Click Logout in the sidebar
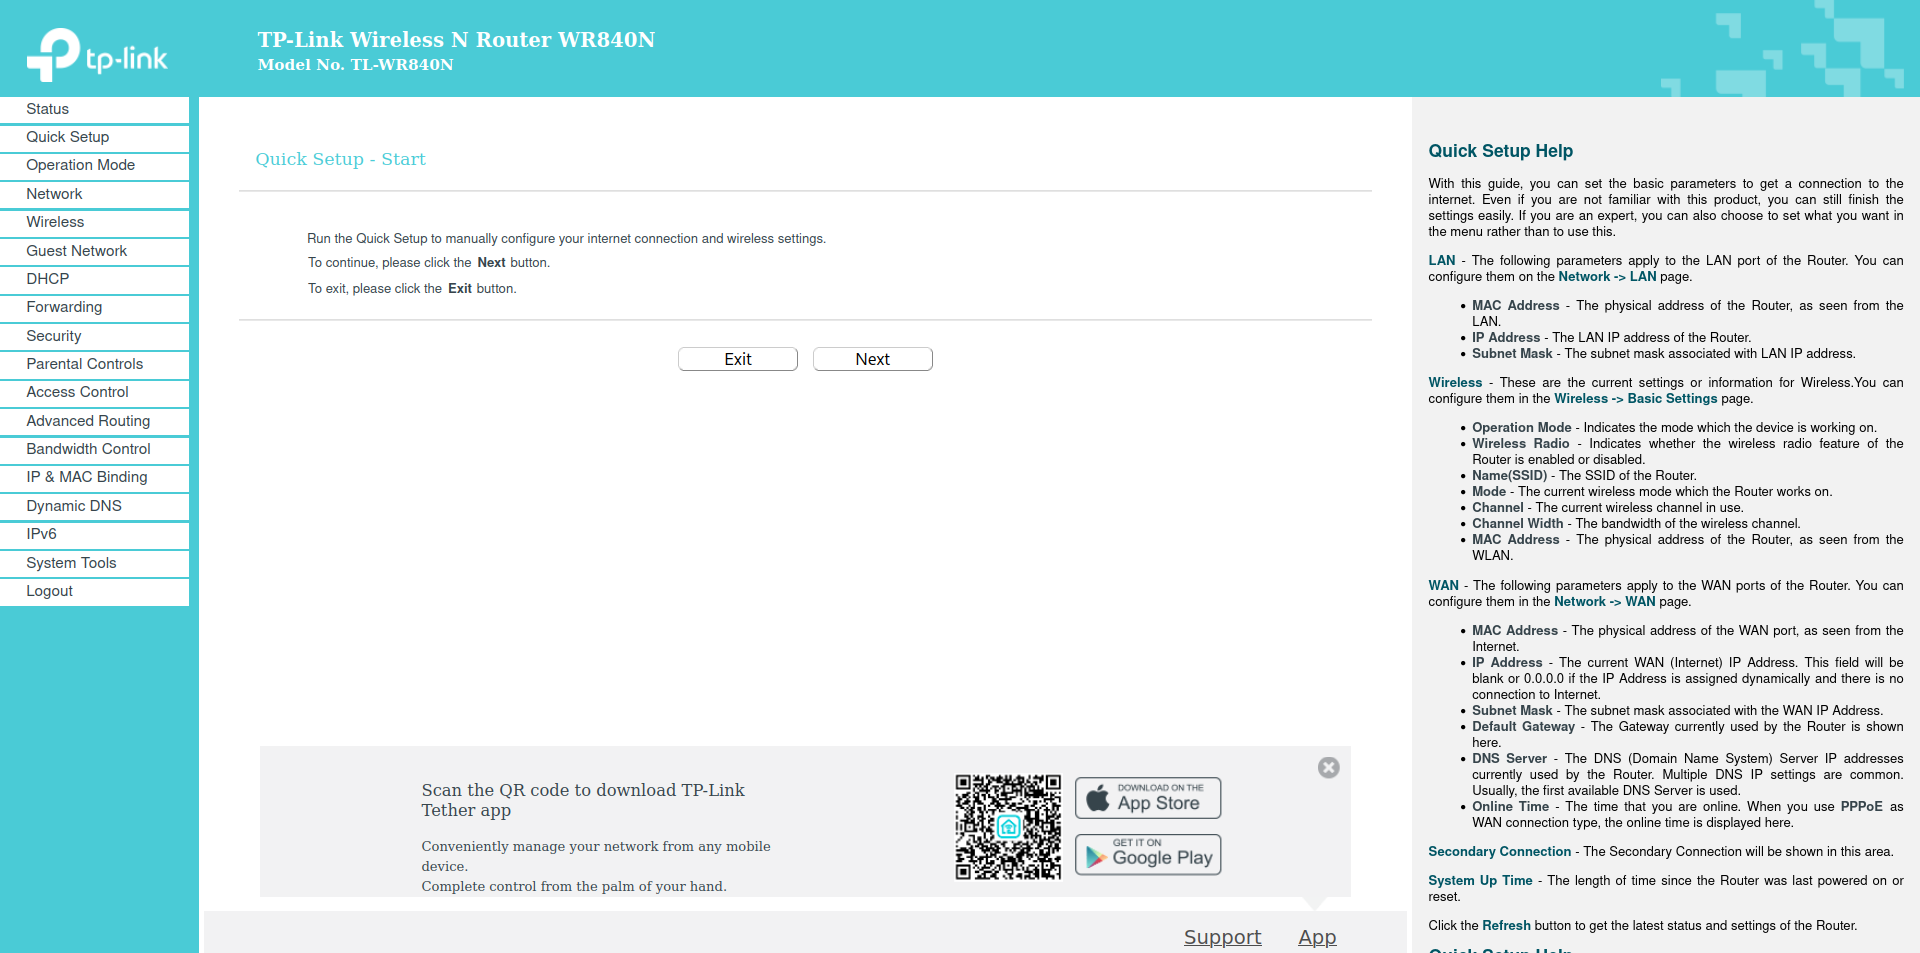Screen dimensions: 1920x953 click(49, 590)
